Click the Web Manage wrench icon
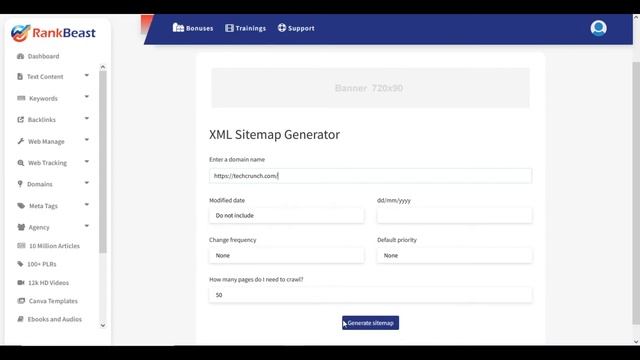 21,141
